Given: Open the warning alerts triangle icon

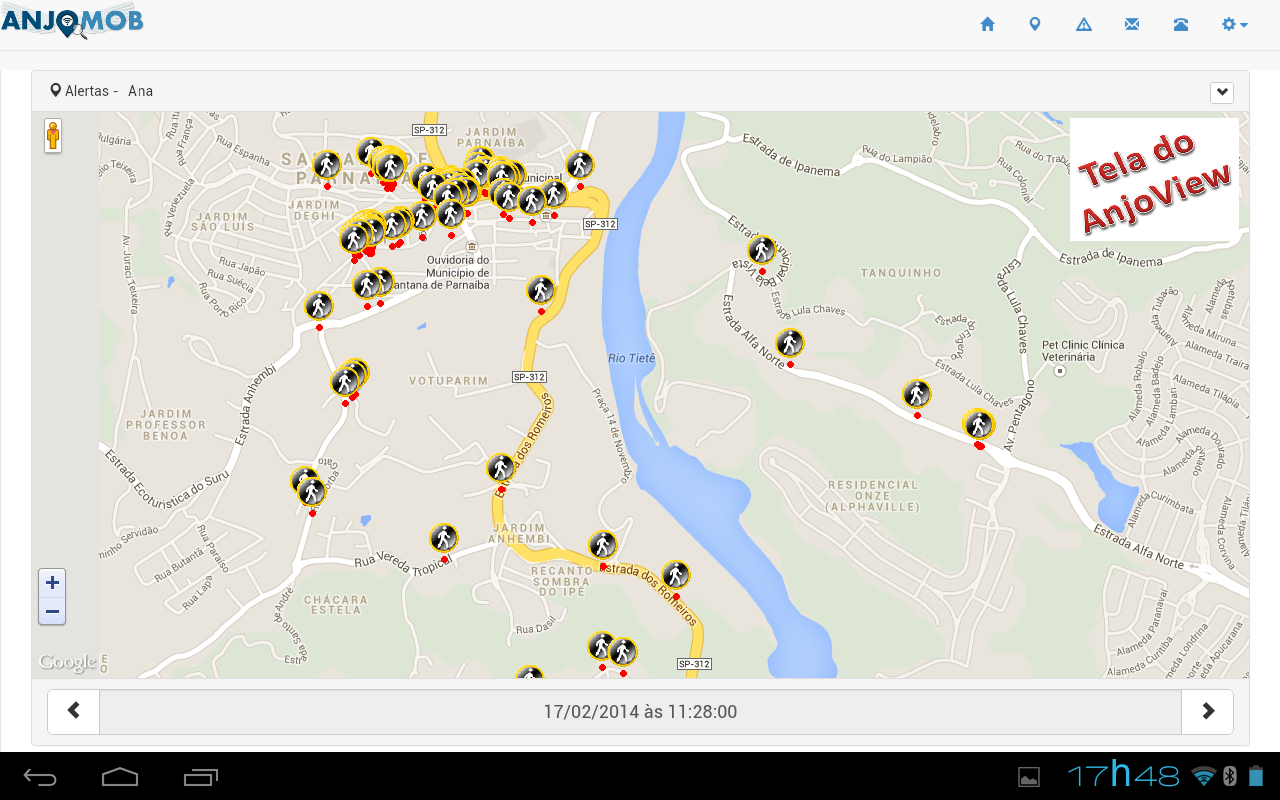Looking at the screenshot, I should pos(1084,24).
